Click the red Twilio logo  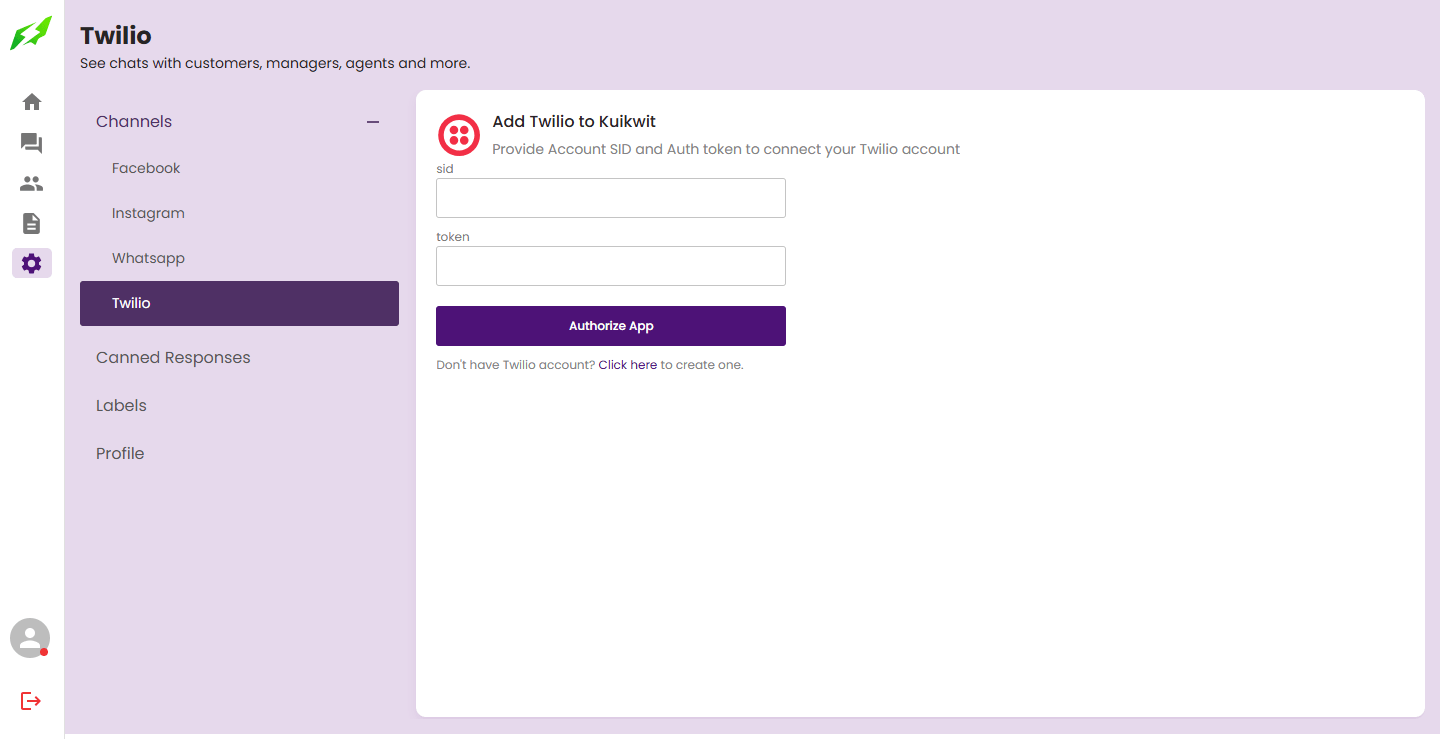point(459,135)
